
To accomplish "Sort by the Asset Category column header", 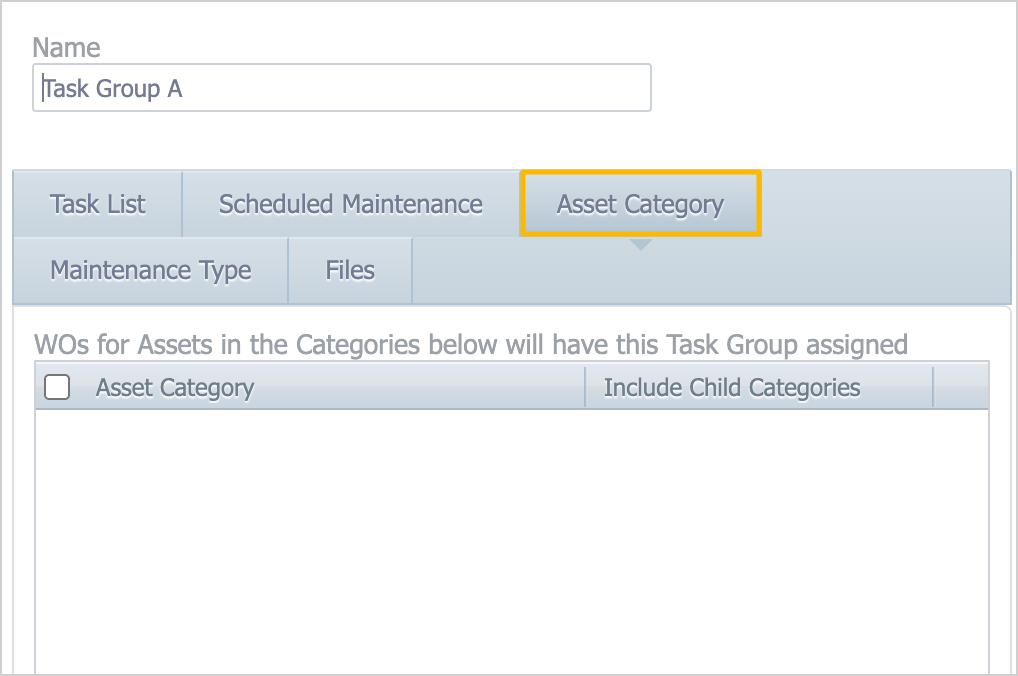I will (x=175, y=388).
